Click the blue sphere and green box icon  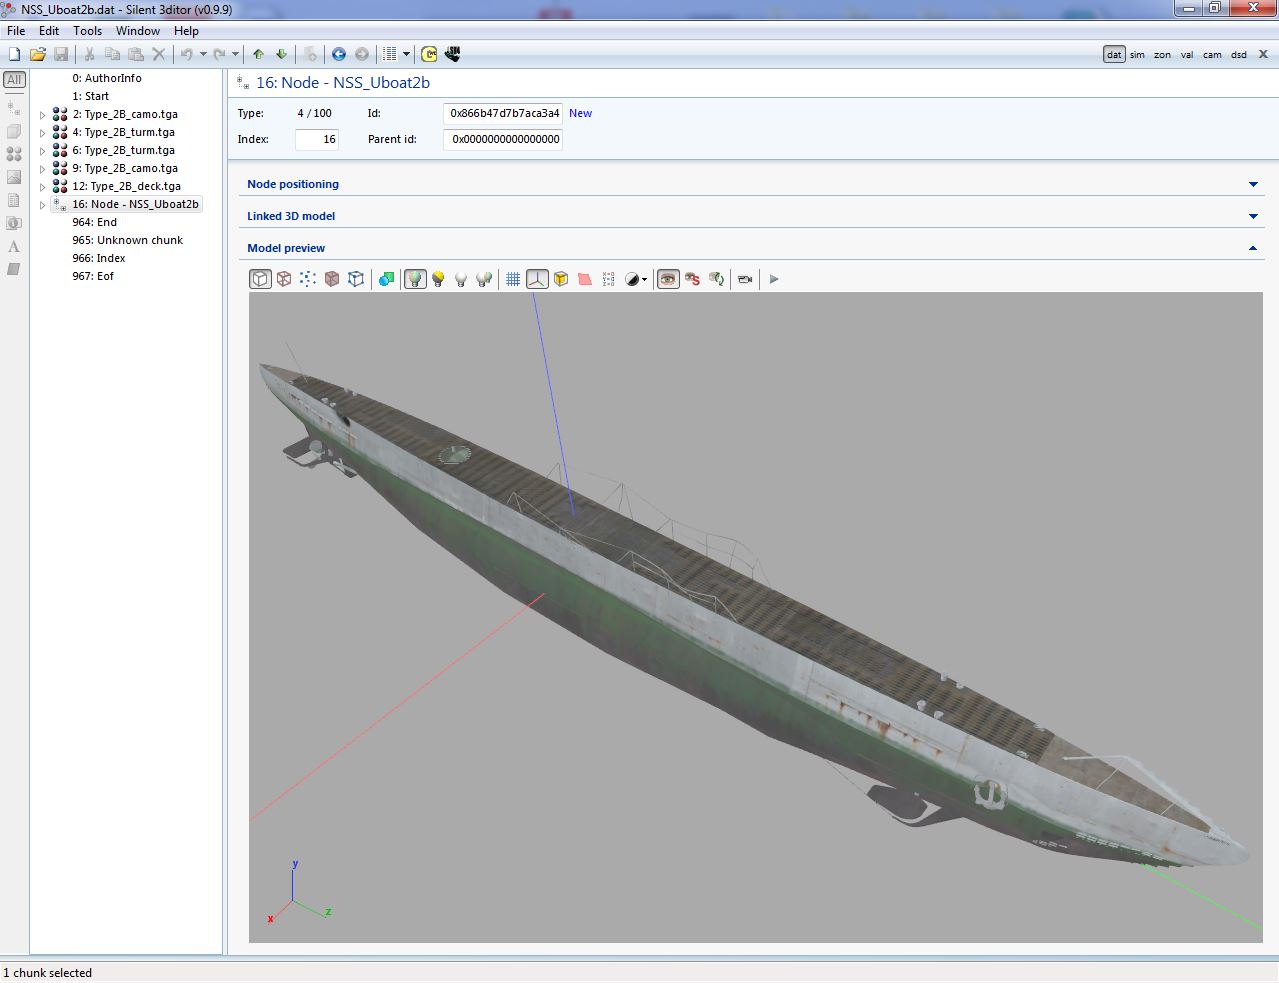click(386, 279)
